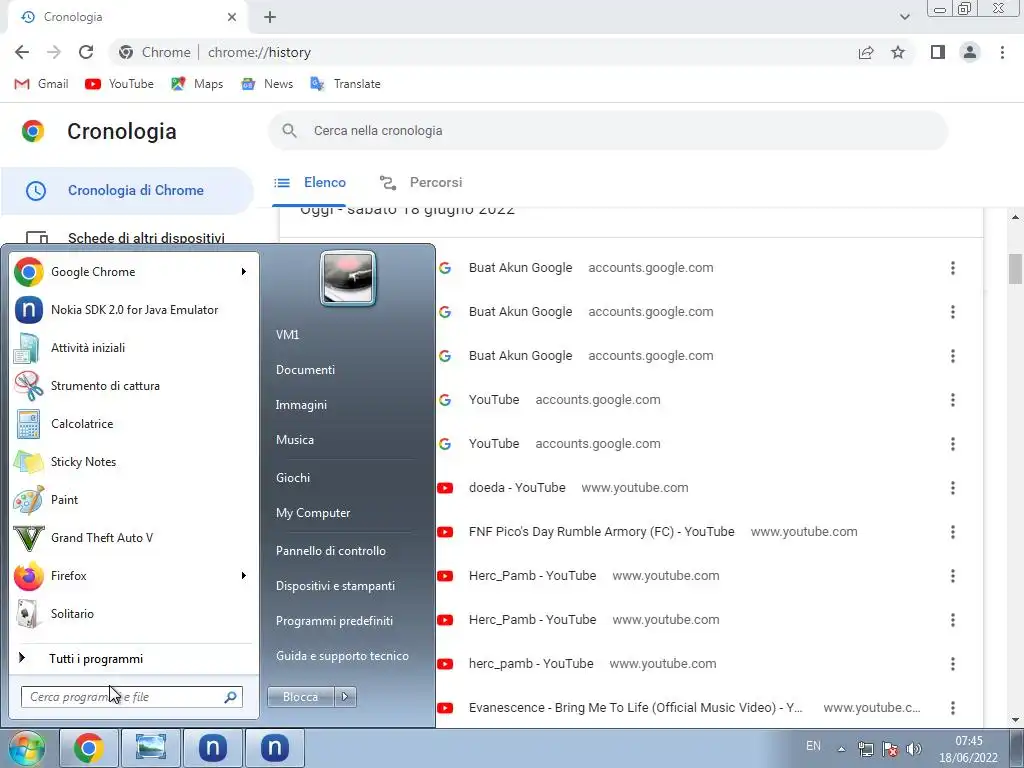Click the history page vertical scrollbar thumb
The image size is (1024, 768).
[1015, 268]
